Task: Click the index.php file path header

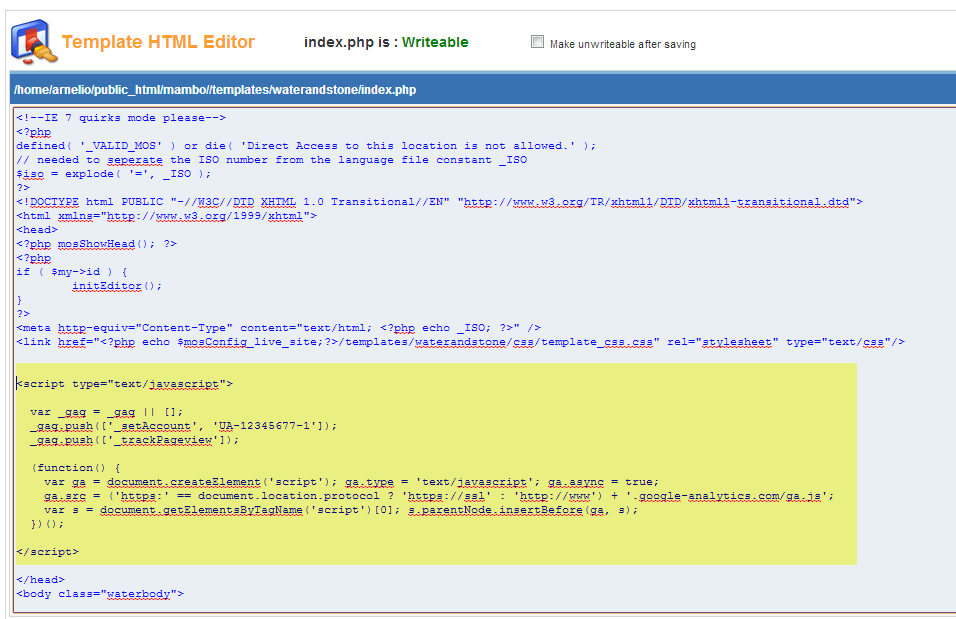Action: click(x=215, y=90)
